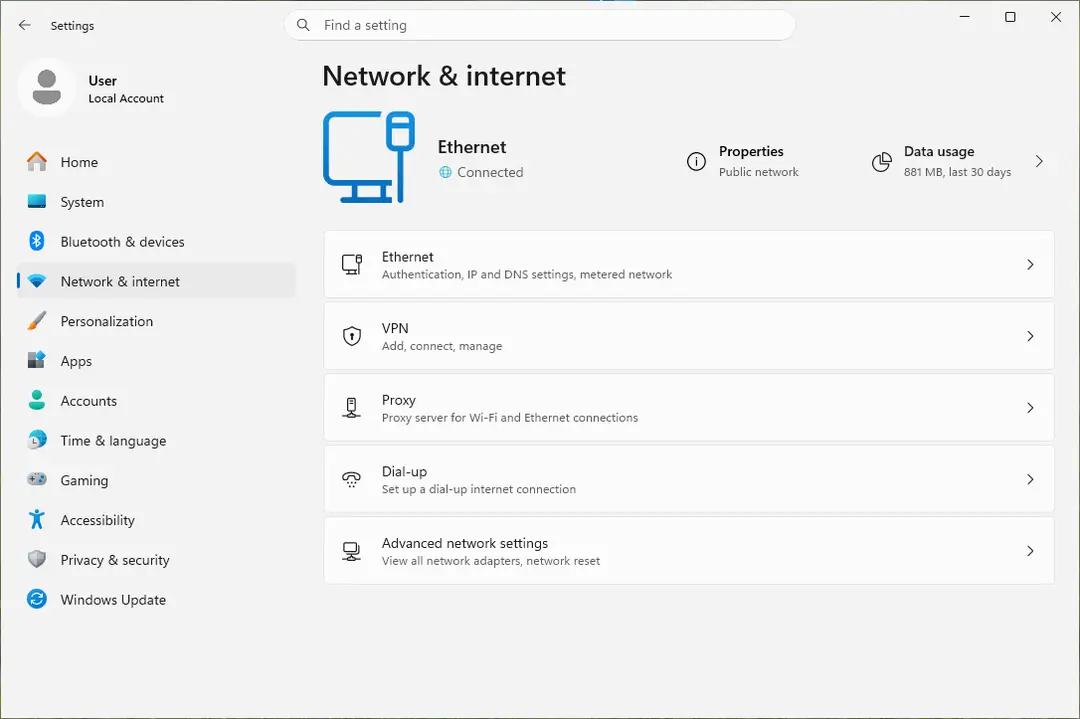Viewport: 1080px width, 719px height.
Task: Expand Data usage with its chevron
Action: coord(1039,161)
